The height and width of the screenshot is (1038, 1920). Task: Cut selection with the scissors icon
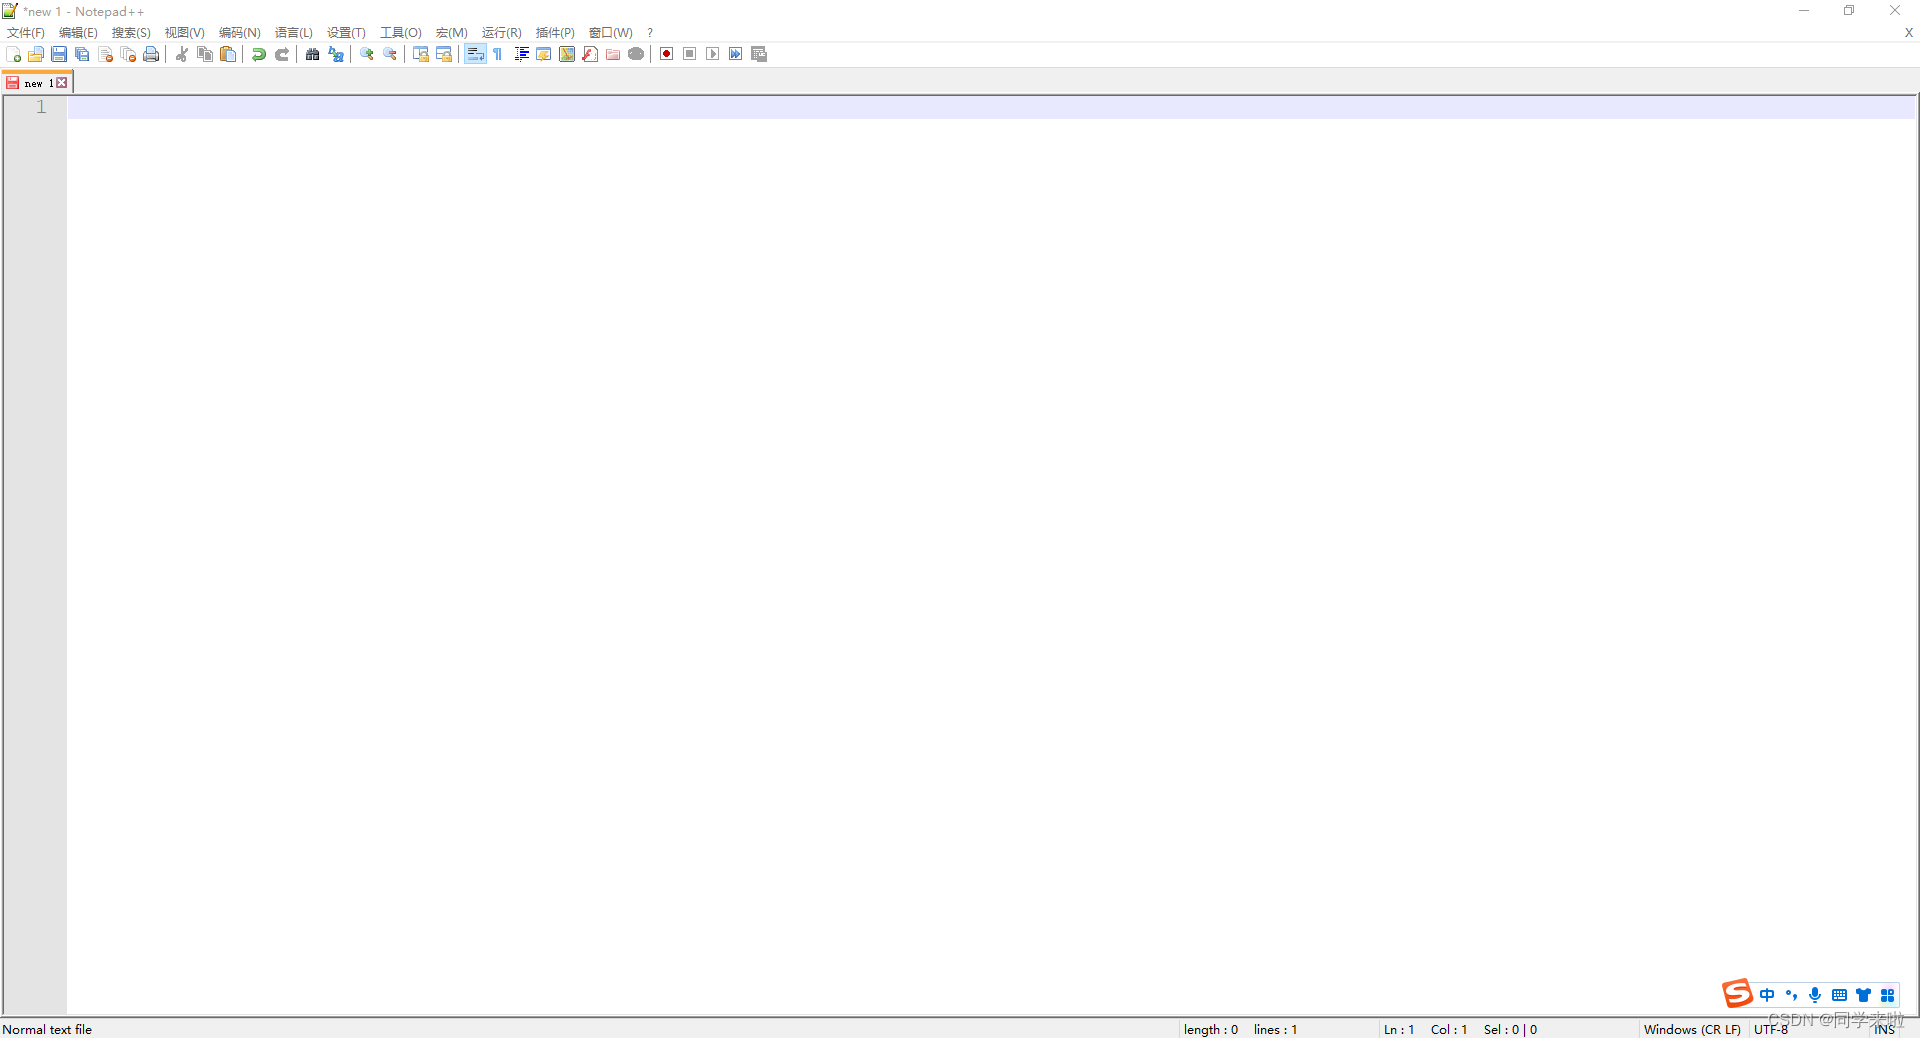coord(182,54)
